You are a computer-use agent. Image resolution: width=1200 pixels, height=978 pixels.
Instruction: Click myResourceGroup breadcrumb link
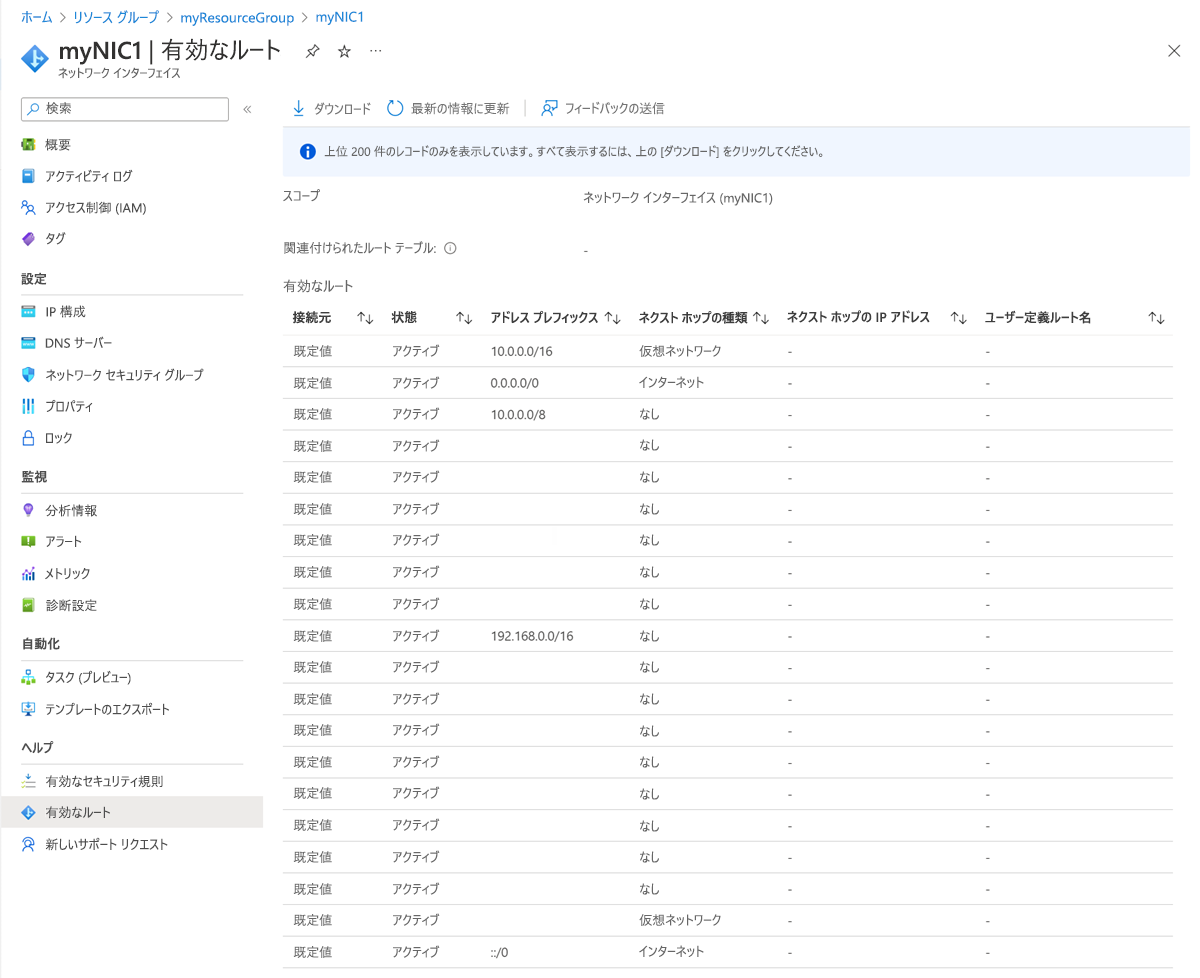237,17
